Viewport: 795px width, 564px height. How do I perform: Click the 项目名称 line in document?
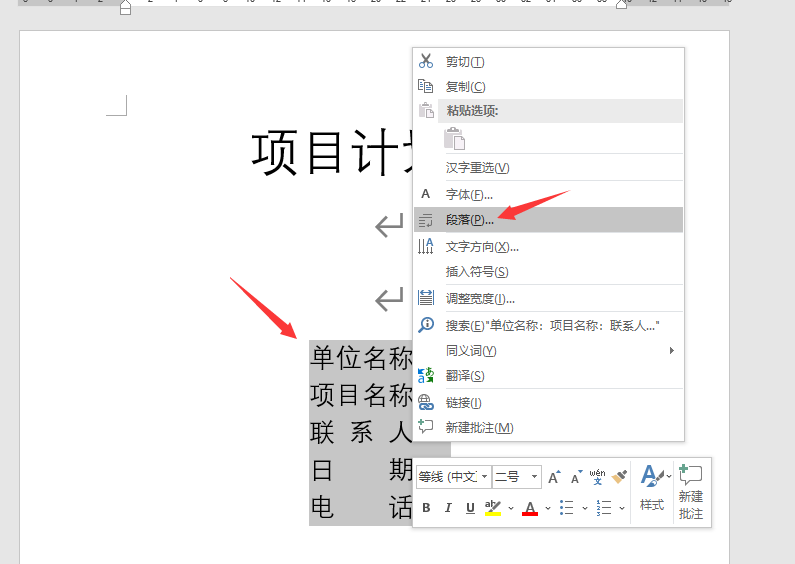pos(362,395)
